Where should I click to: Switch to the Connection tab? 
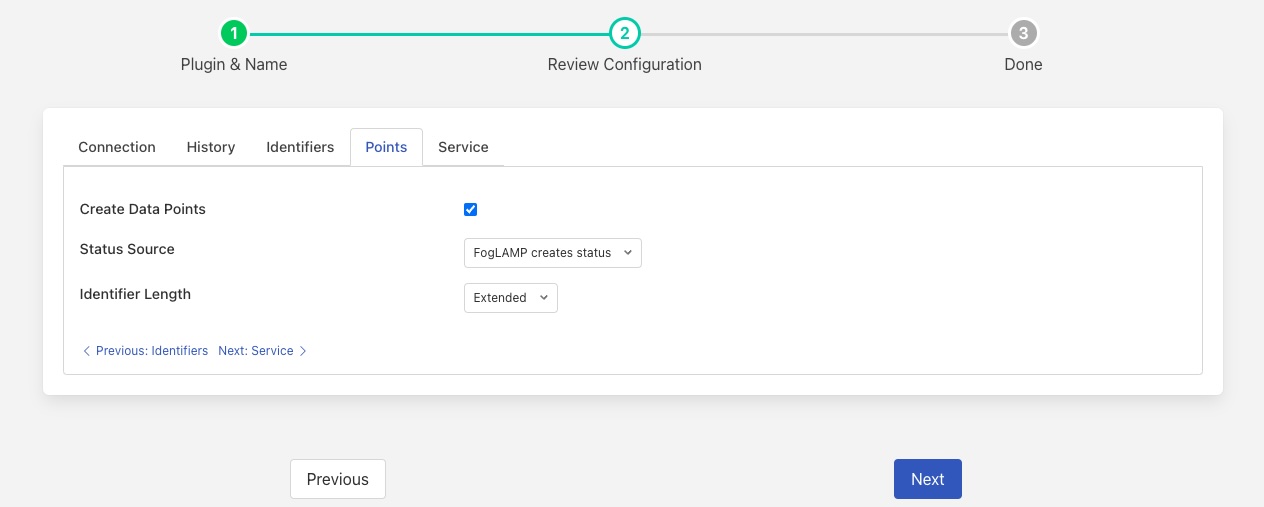coord(117,147)
